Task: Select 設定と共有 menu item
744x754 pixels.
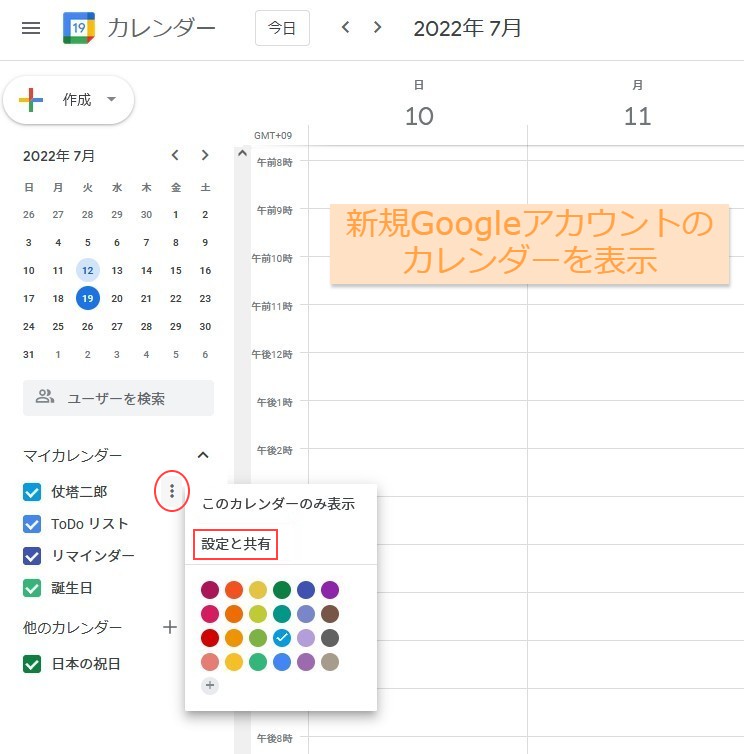Action: pos(236,544)
